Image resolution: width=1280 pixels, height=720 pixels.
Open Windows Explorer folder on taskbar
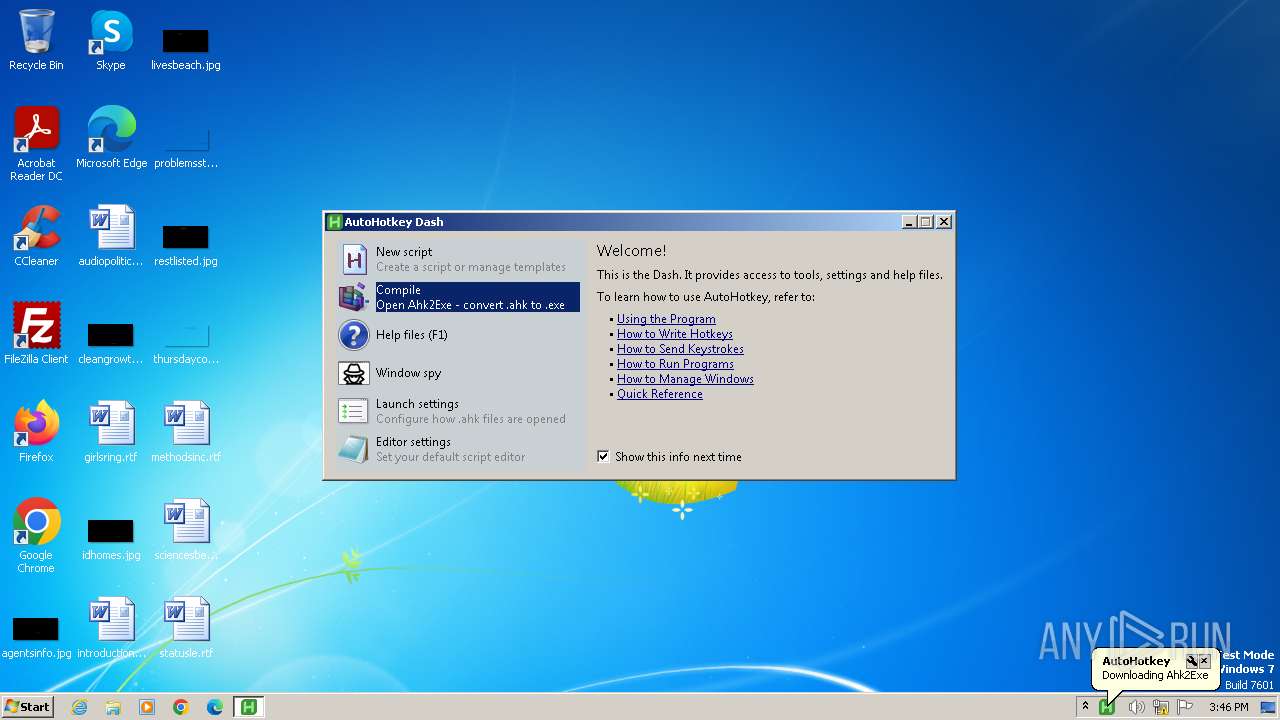click(x=113, y=707)
